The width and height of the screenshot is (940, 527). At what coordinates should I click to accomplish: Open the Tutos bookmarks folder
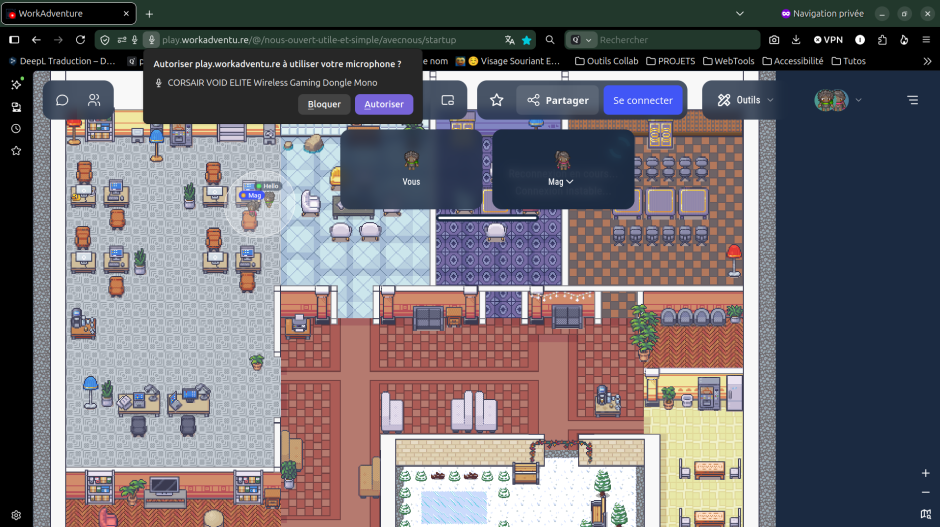(x=848, y=61)
